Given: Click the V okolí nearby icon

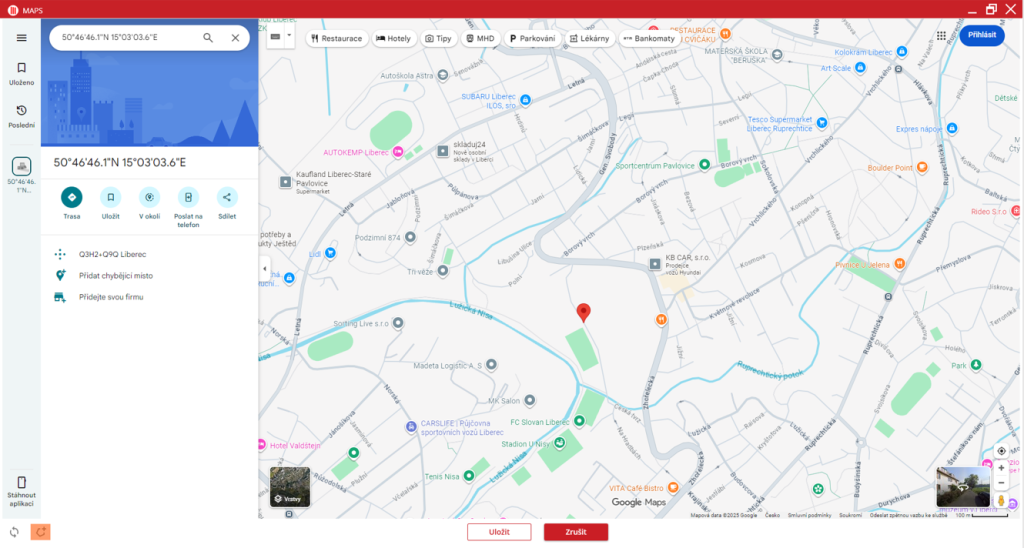Looking at the screenshot, I should click(149, 197).
